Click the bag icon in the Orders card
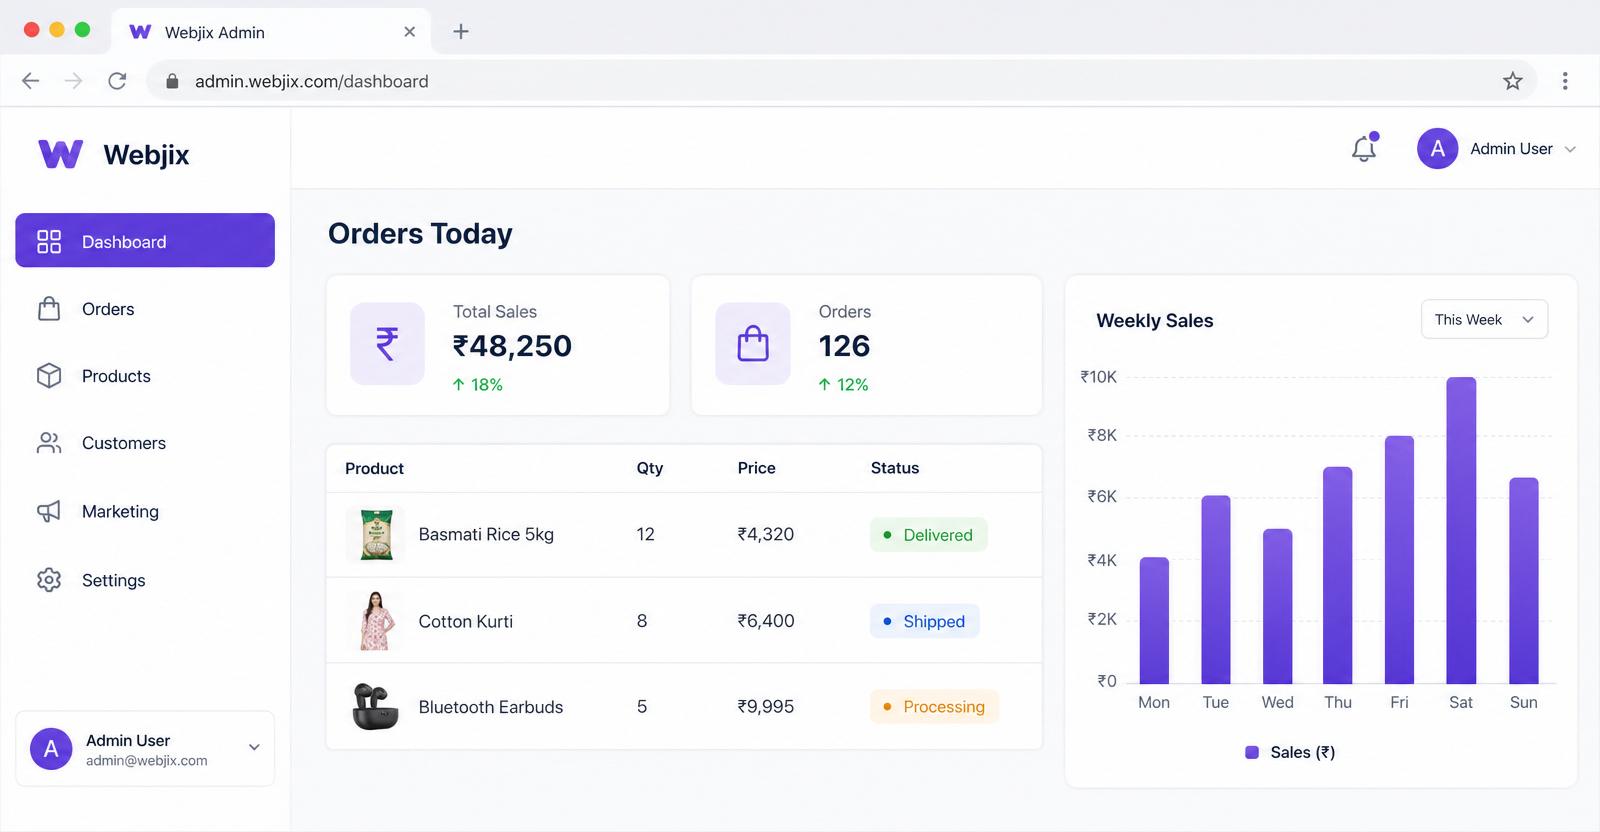 point(753,344)
